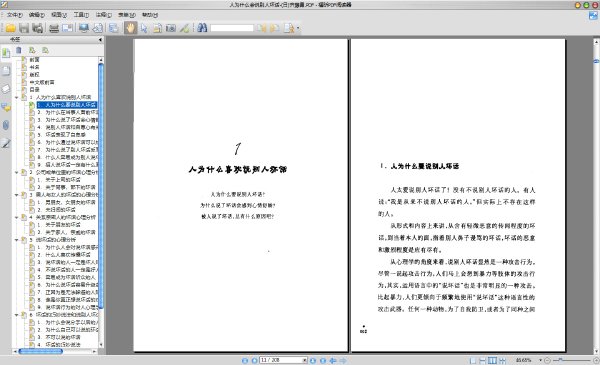Switch to continuous facing layout
The width and height of the screenshot is (600, 365).
pos(502,360)
